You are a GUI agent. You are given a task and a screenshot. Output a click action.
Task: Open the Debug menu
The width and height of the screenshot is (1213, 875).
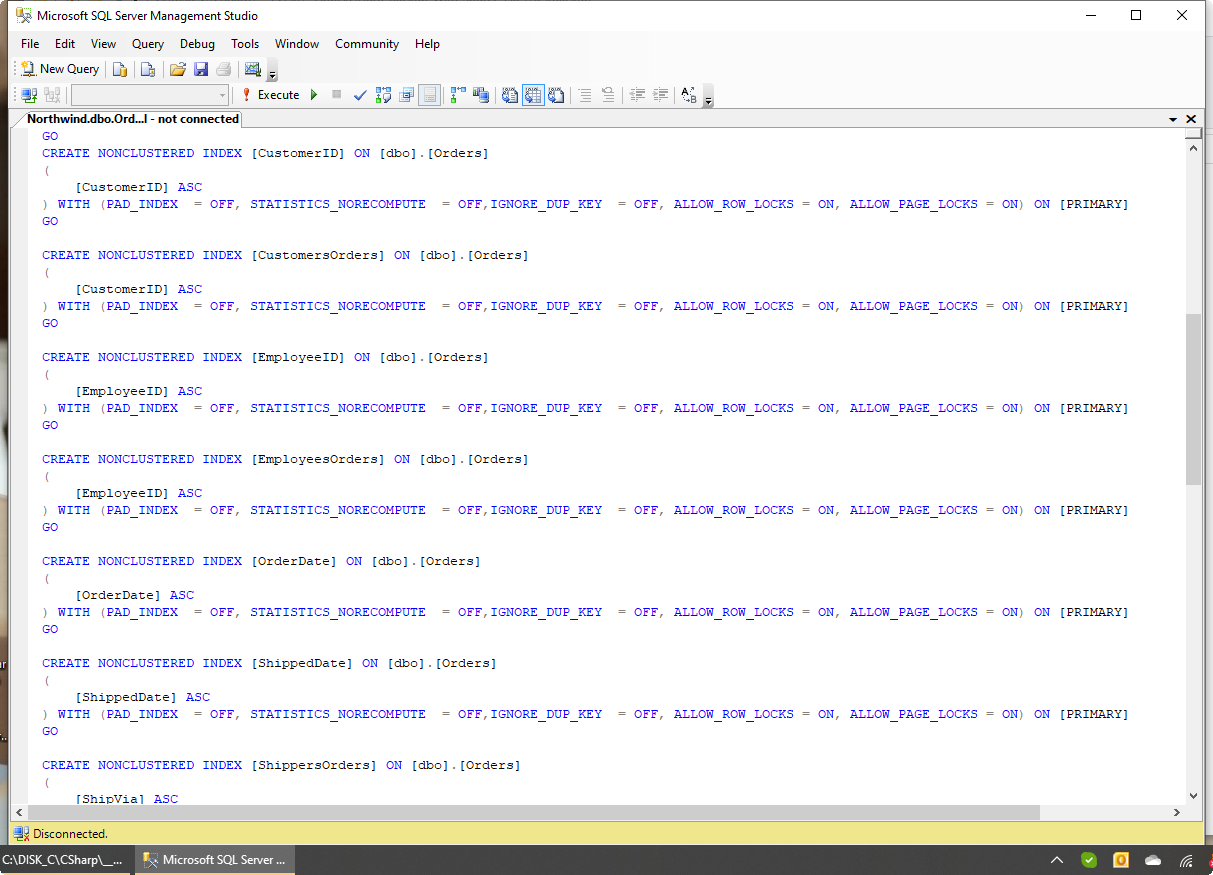coord(197,44)
